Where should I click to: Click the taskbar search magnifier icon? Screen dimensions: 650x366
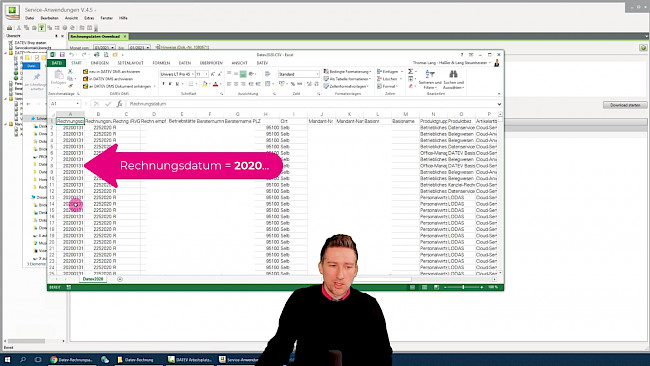pyautogui.click(x=23, y=359)
